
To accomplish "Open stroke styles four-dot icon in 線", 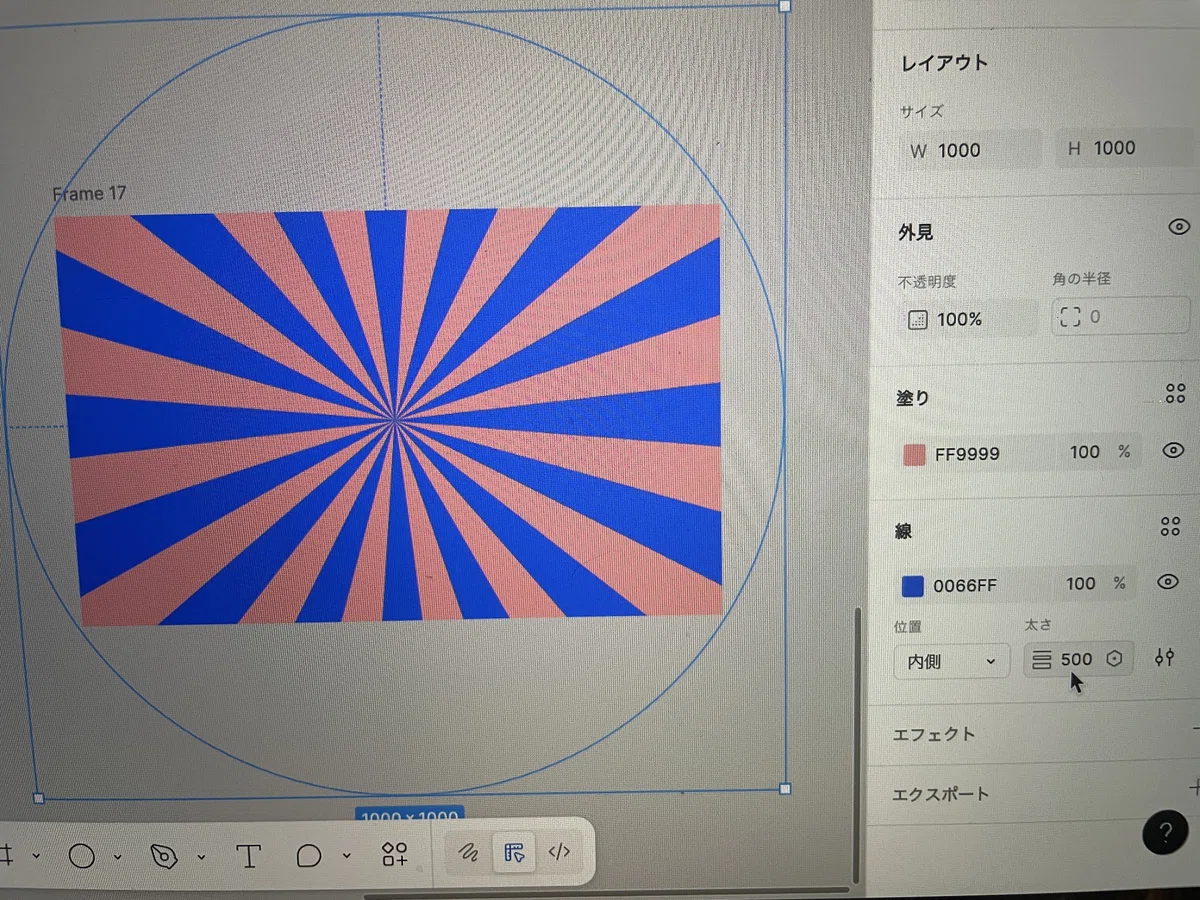I will coord(1171,526).
